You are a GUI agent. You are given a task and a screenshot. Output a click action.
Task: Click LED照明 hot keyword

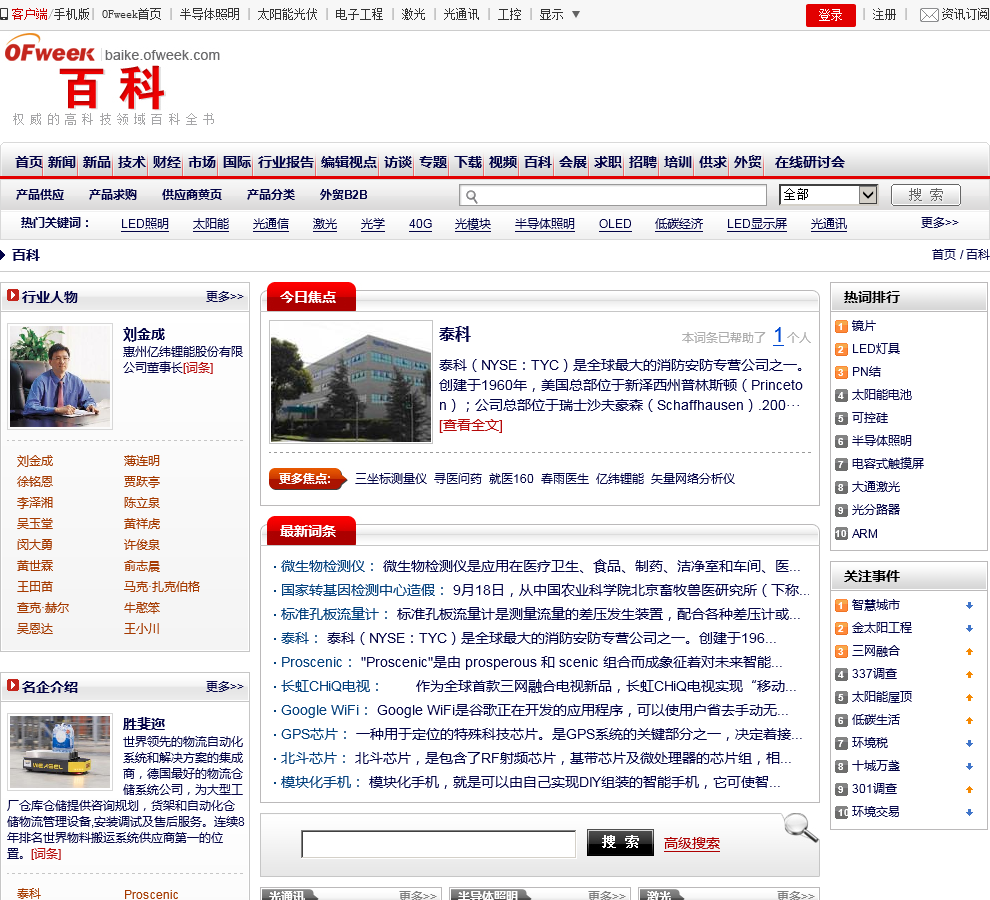tap(145, 224)
